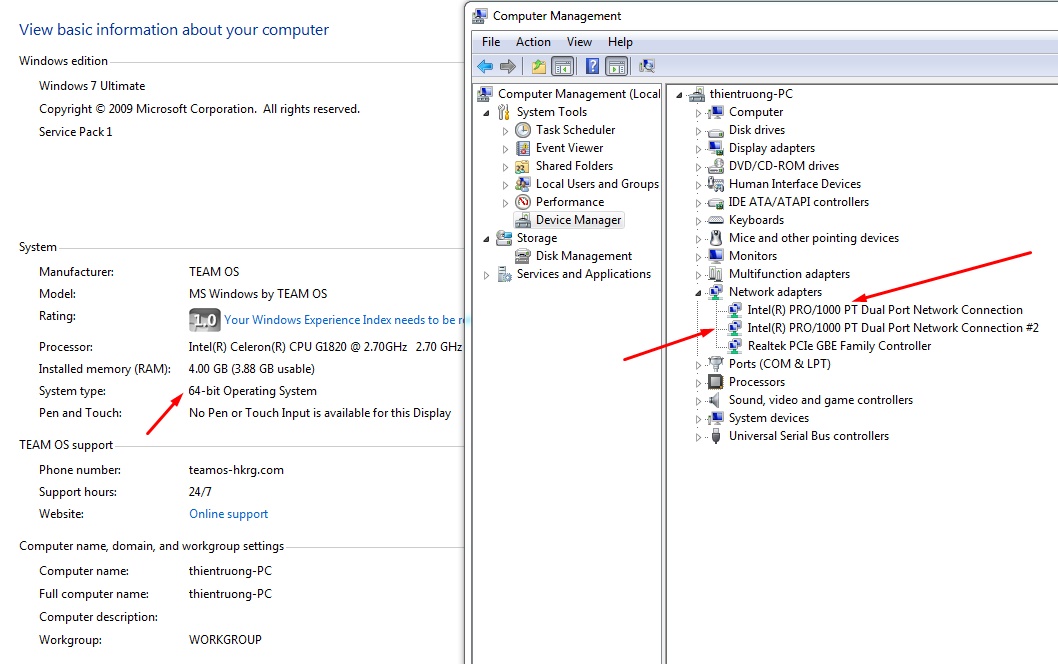
Task: Click the Keyboards category icon
Action: click(716, 220)
